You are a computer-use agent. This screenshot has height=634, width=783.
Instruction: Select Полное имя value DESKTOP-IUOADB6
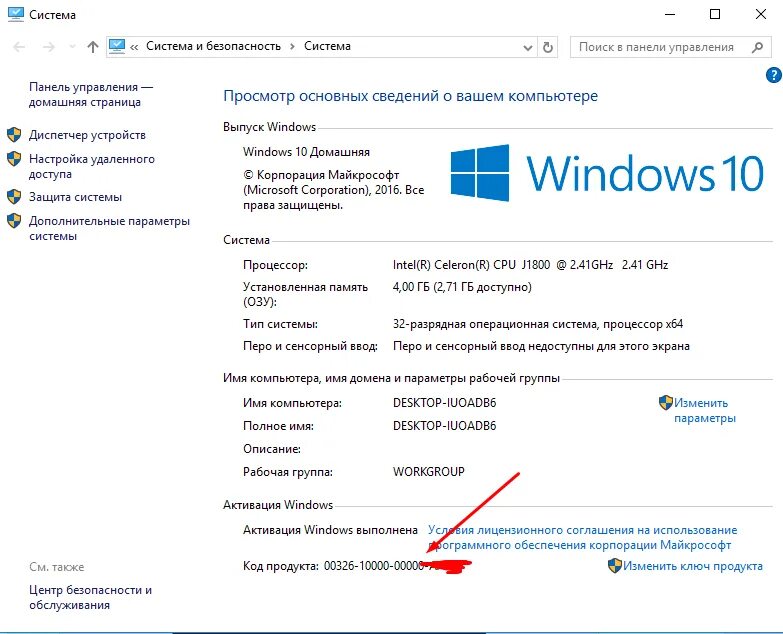[x=444, y=426]
